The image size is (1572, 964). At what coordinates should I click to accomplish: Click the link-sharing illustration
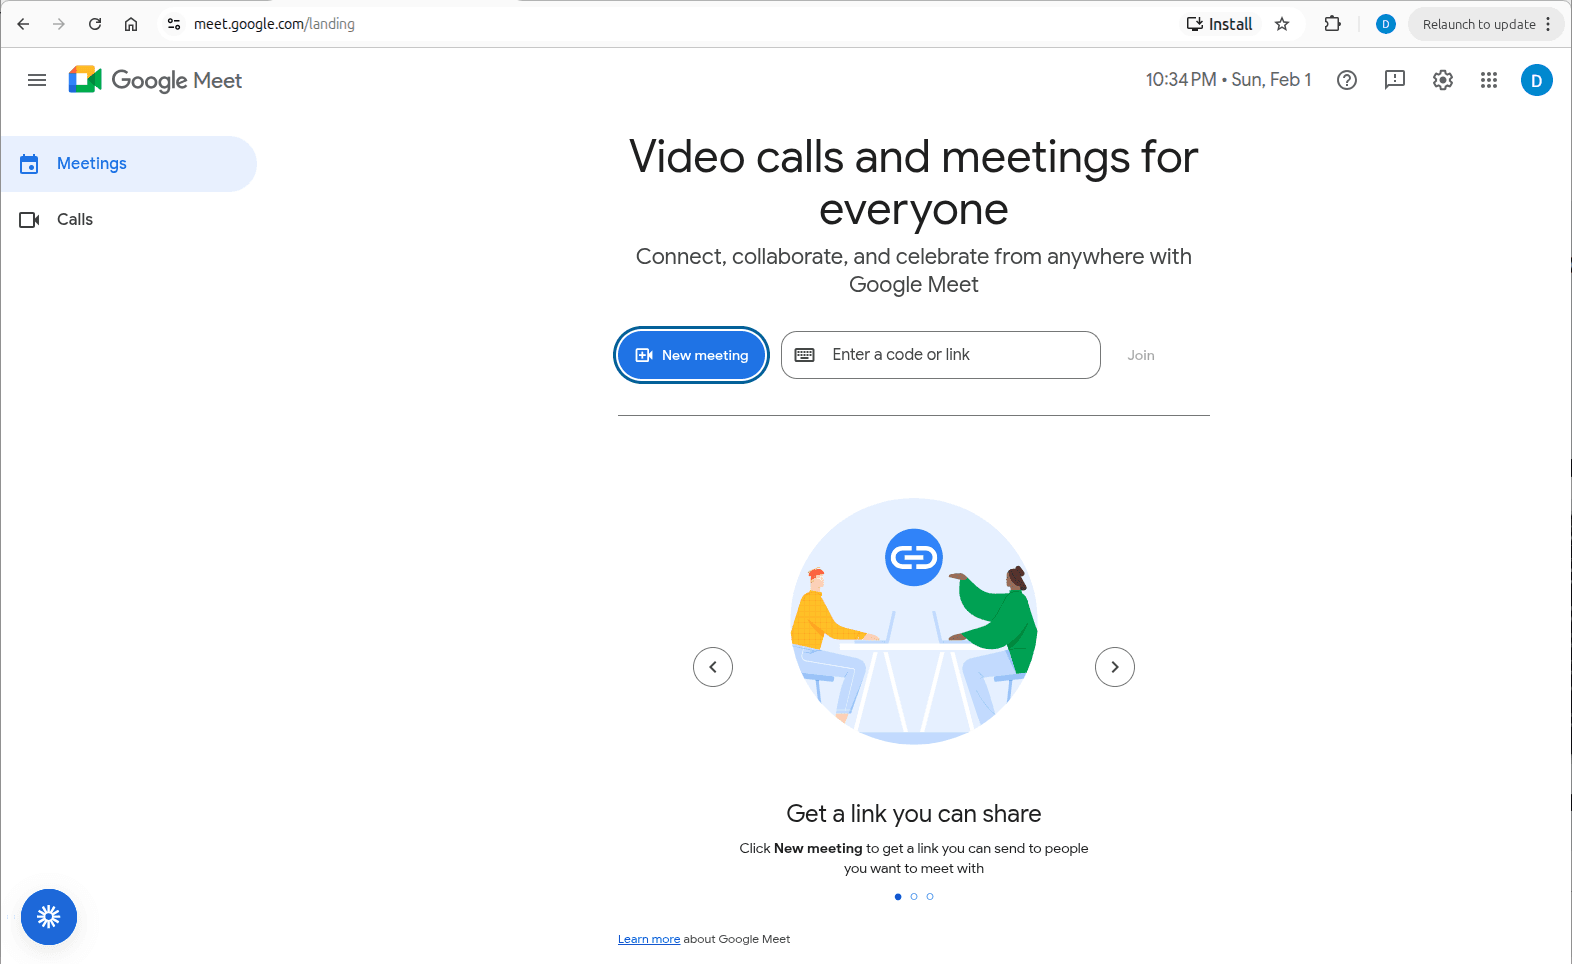[914, 621]
